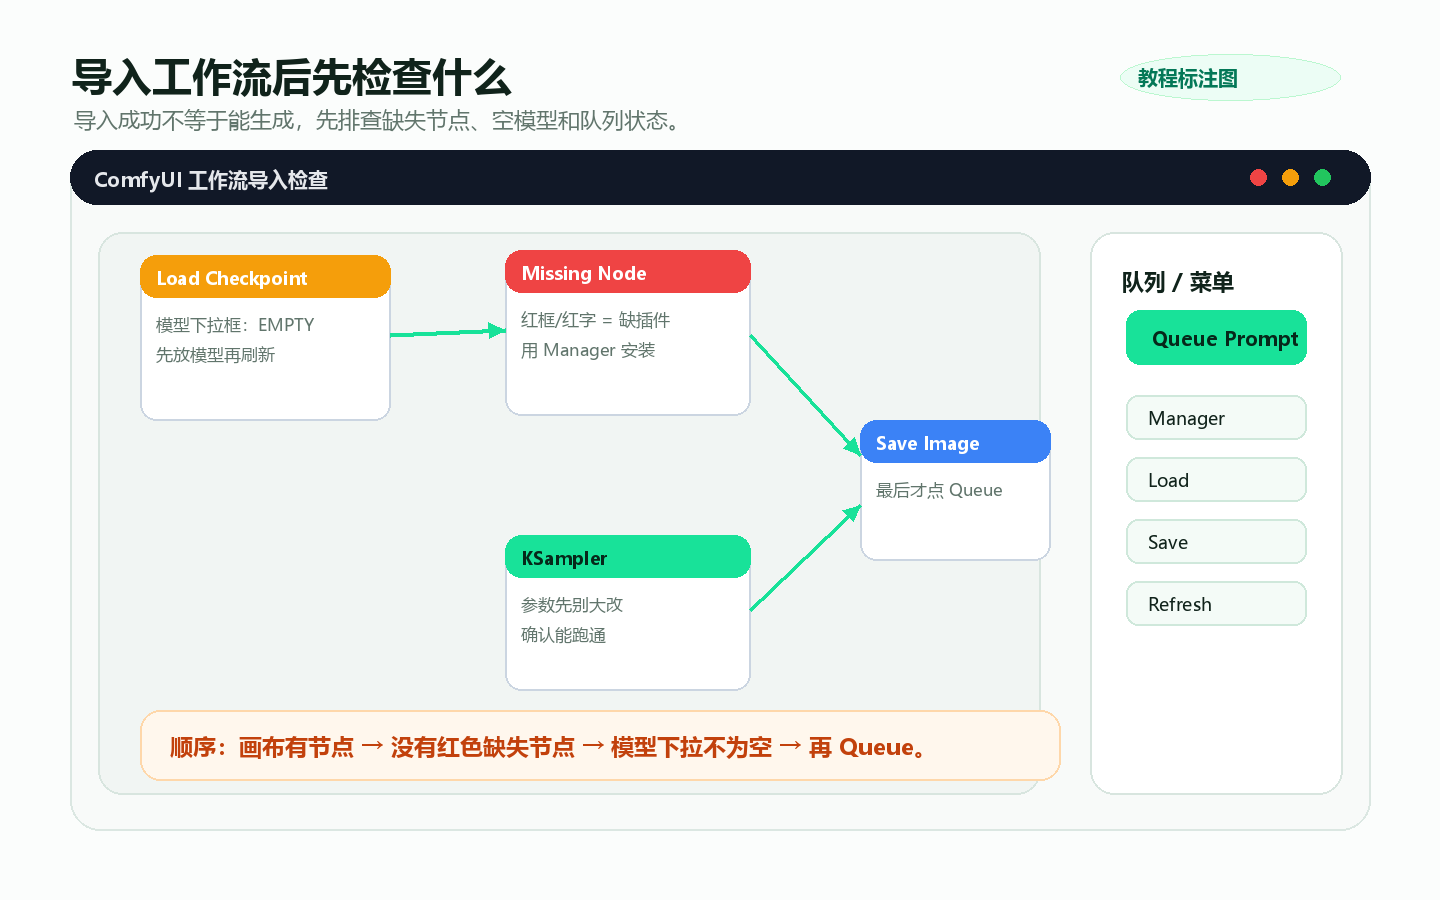The height and width of the screenshot is (900, 1440).
Task: Open the Manager menu button
Action: [x=1216, y=418]
